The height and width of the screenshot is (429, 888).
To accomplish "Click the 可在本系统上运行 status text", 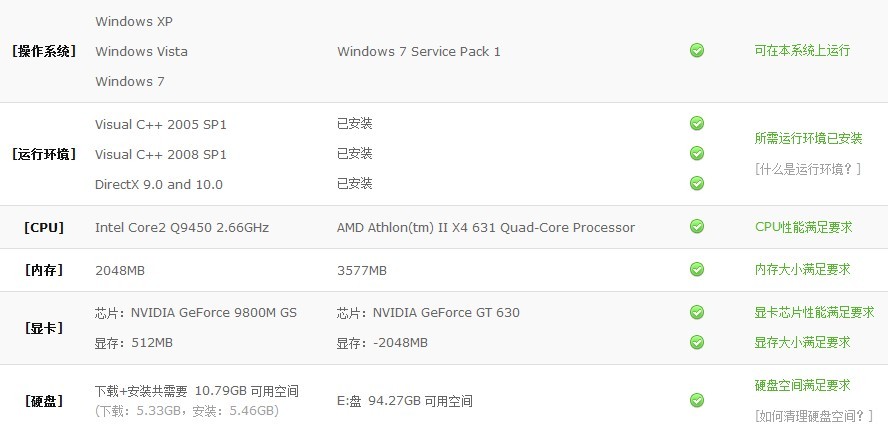I will [802, 50].
